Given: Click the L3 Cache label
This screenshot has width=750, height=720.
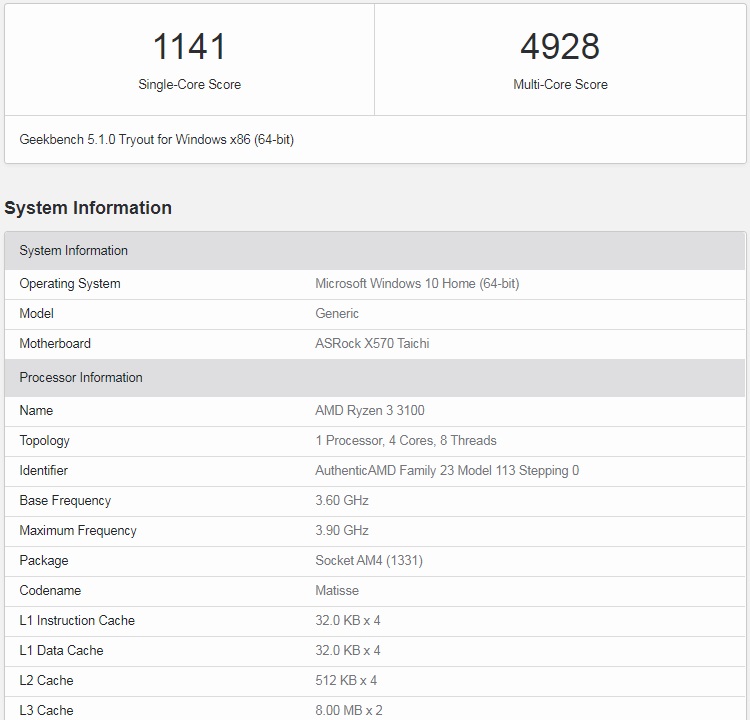Looking at the screenshot, I should point(46,710).
